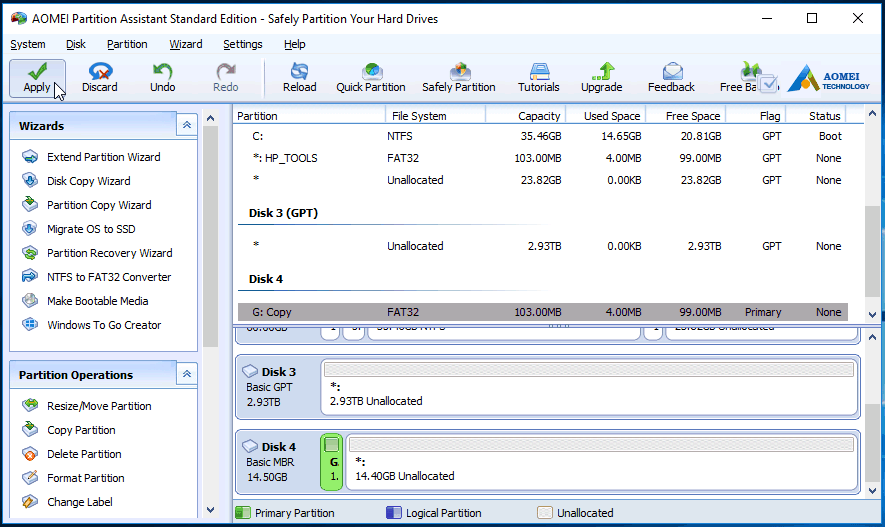Screen dimensions: 885x527
Task: Open the Help menu
Action: click(x=295, y=44)
